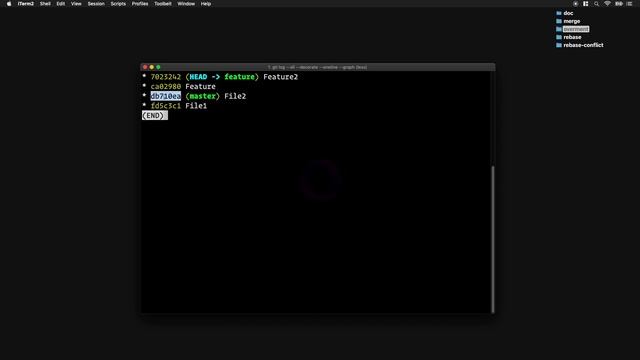The width and height of the screenshot is (640, 360).
Task: Click the File1 commit message
Action: pos(196,106)
